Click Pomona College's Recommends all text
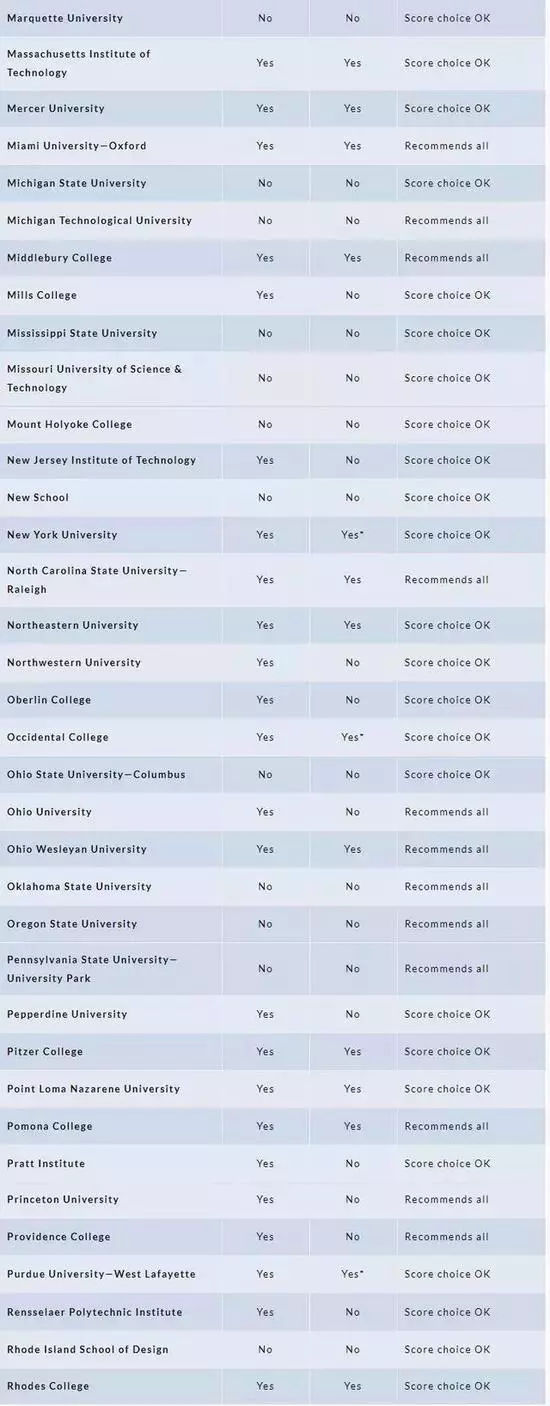This screenshot has height=1406, width=550. coord(447,1126)
